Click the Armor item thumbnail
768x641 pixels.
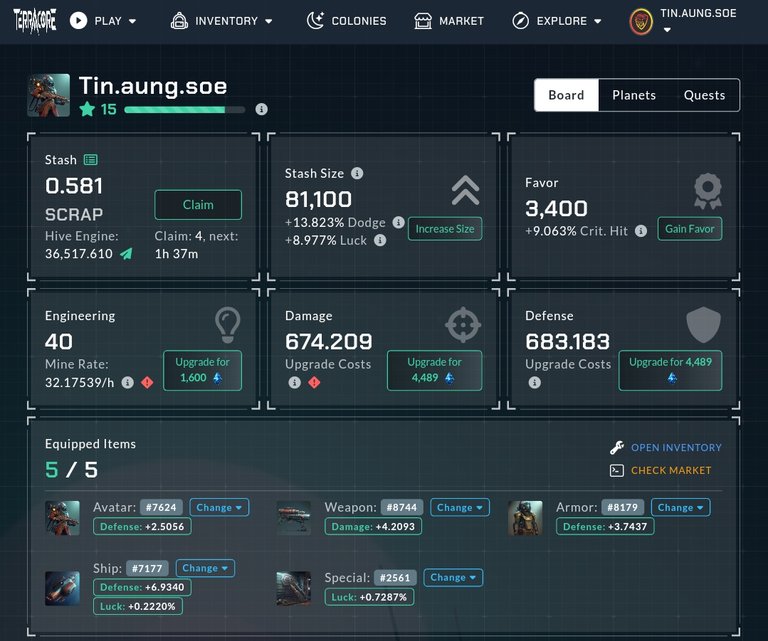[x=525, y=518]
